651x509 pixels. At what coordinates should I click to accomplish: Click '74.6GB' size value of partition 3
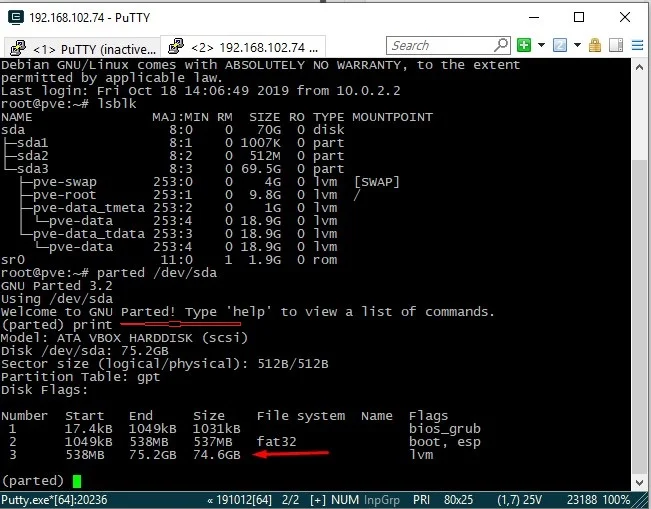(217, 455)
